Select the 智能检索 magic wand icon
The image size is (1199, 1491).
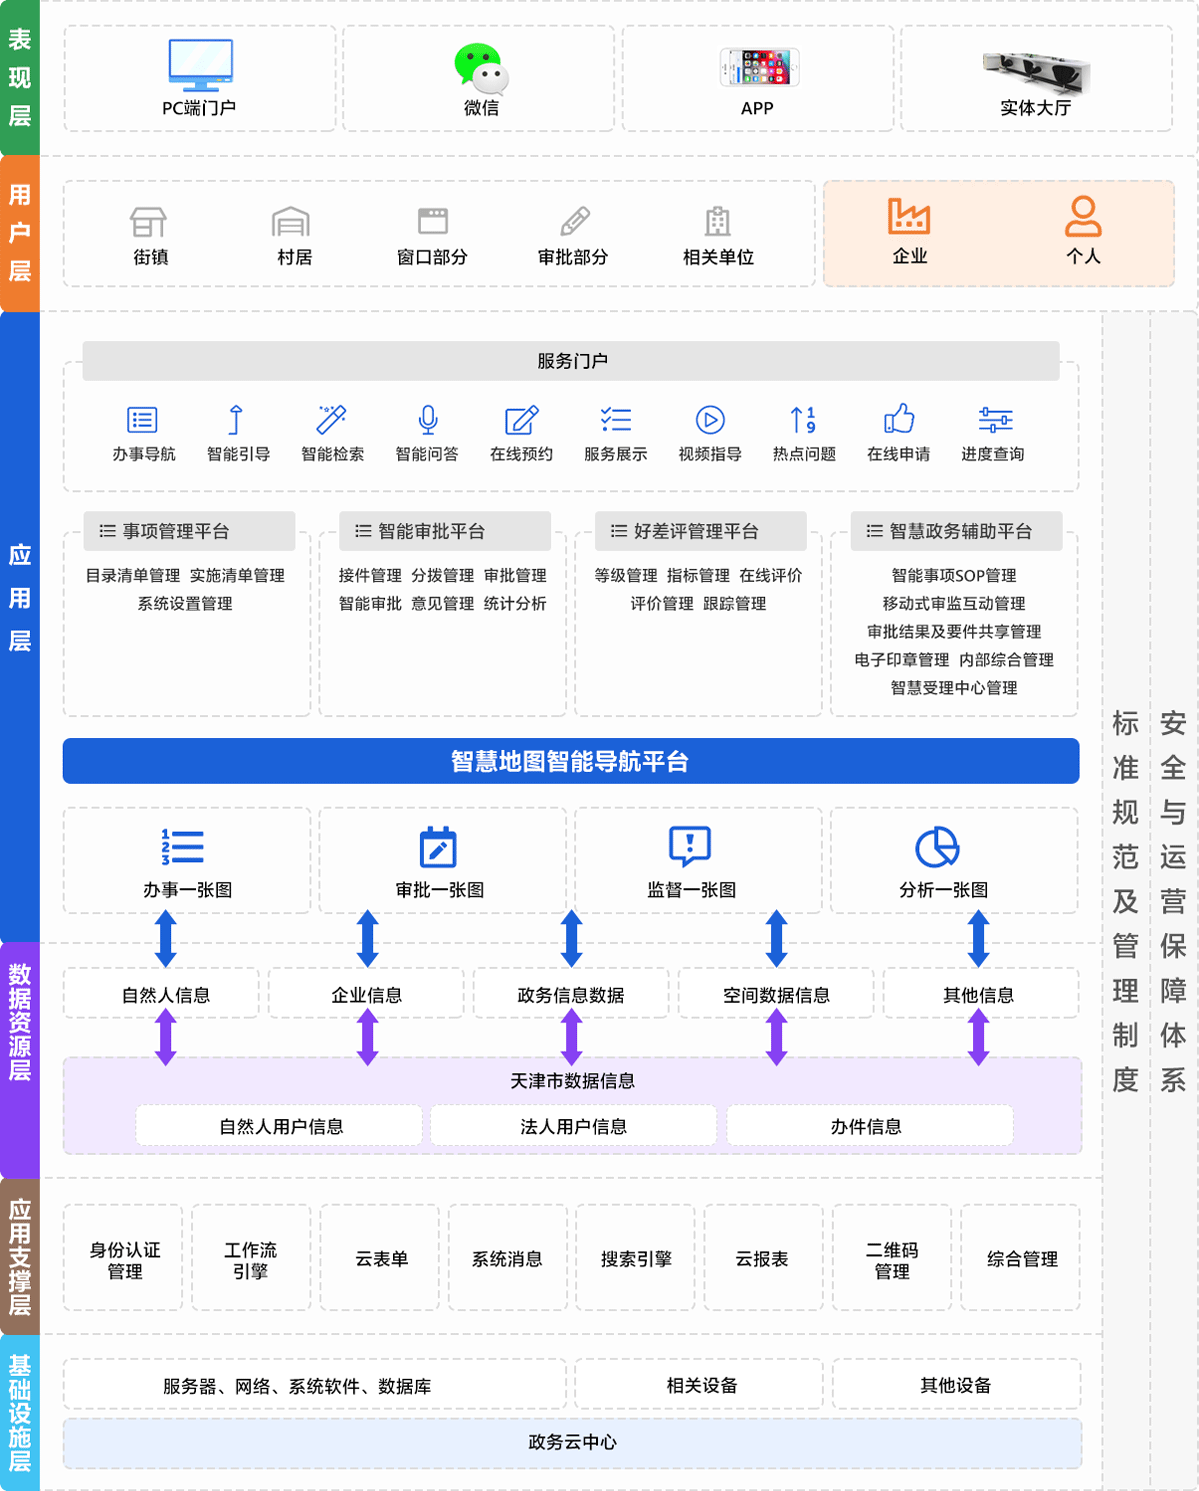click(331, 420)
